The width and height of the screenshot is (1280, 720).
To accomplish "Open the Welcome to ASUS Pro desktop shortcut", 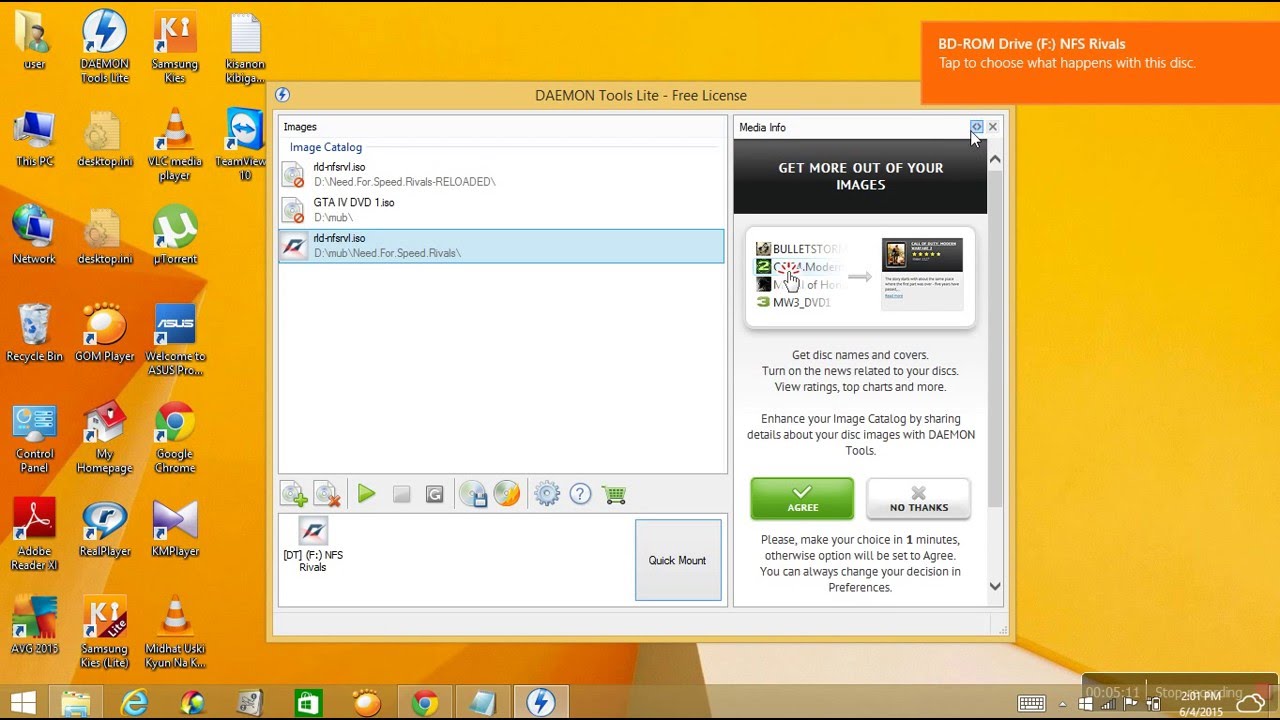I will 174,341.
